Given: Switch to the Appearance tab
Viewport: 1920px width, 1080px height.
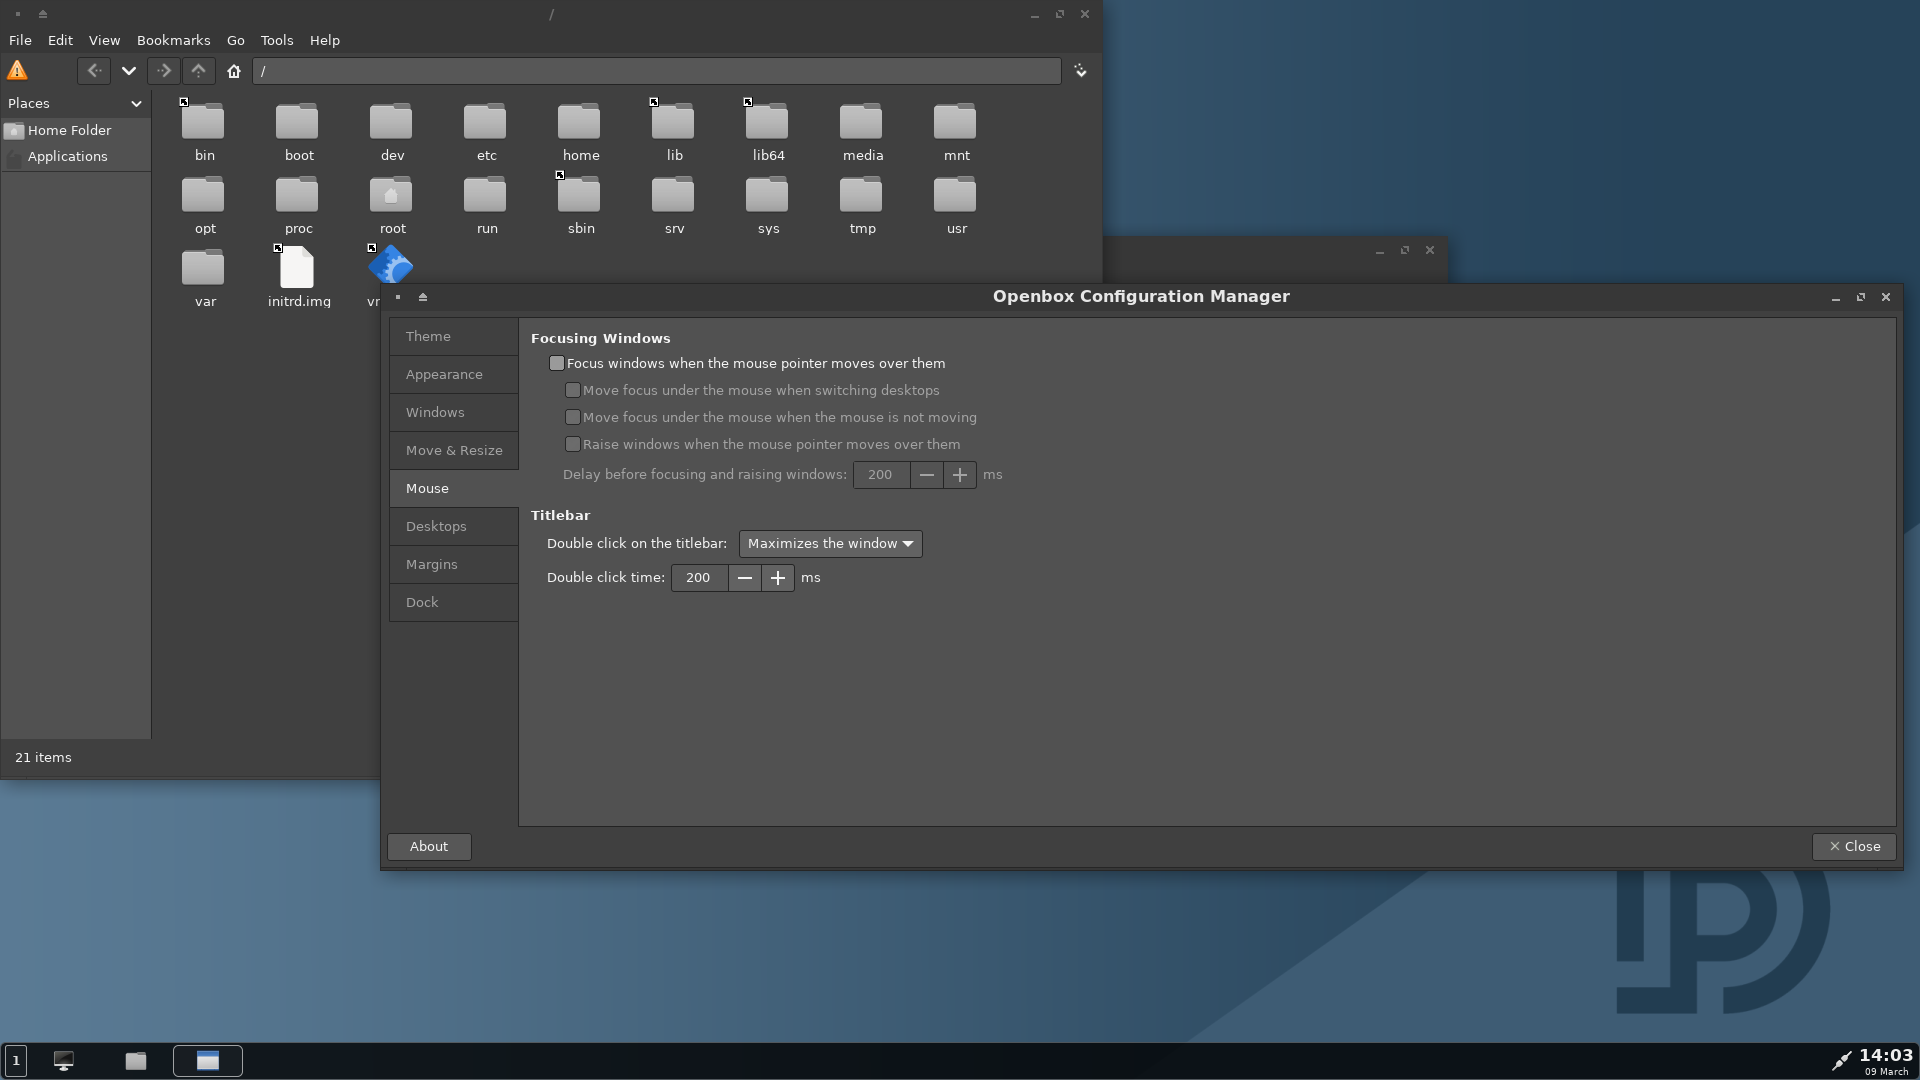Looking at the screenshot, I should (x=453, y=375).
